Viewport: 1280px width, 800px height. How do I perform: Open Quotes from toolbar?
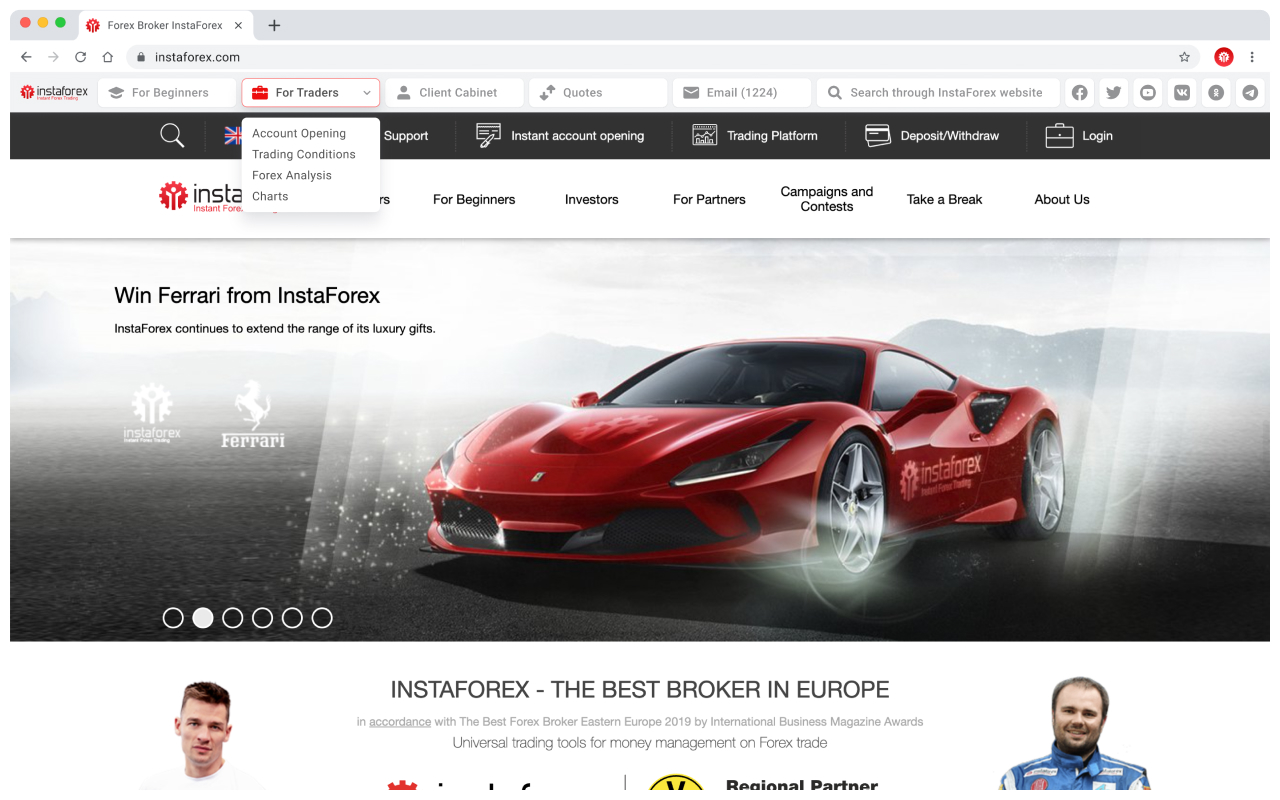tap(599, 92)
